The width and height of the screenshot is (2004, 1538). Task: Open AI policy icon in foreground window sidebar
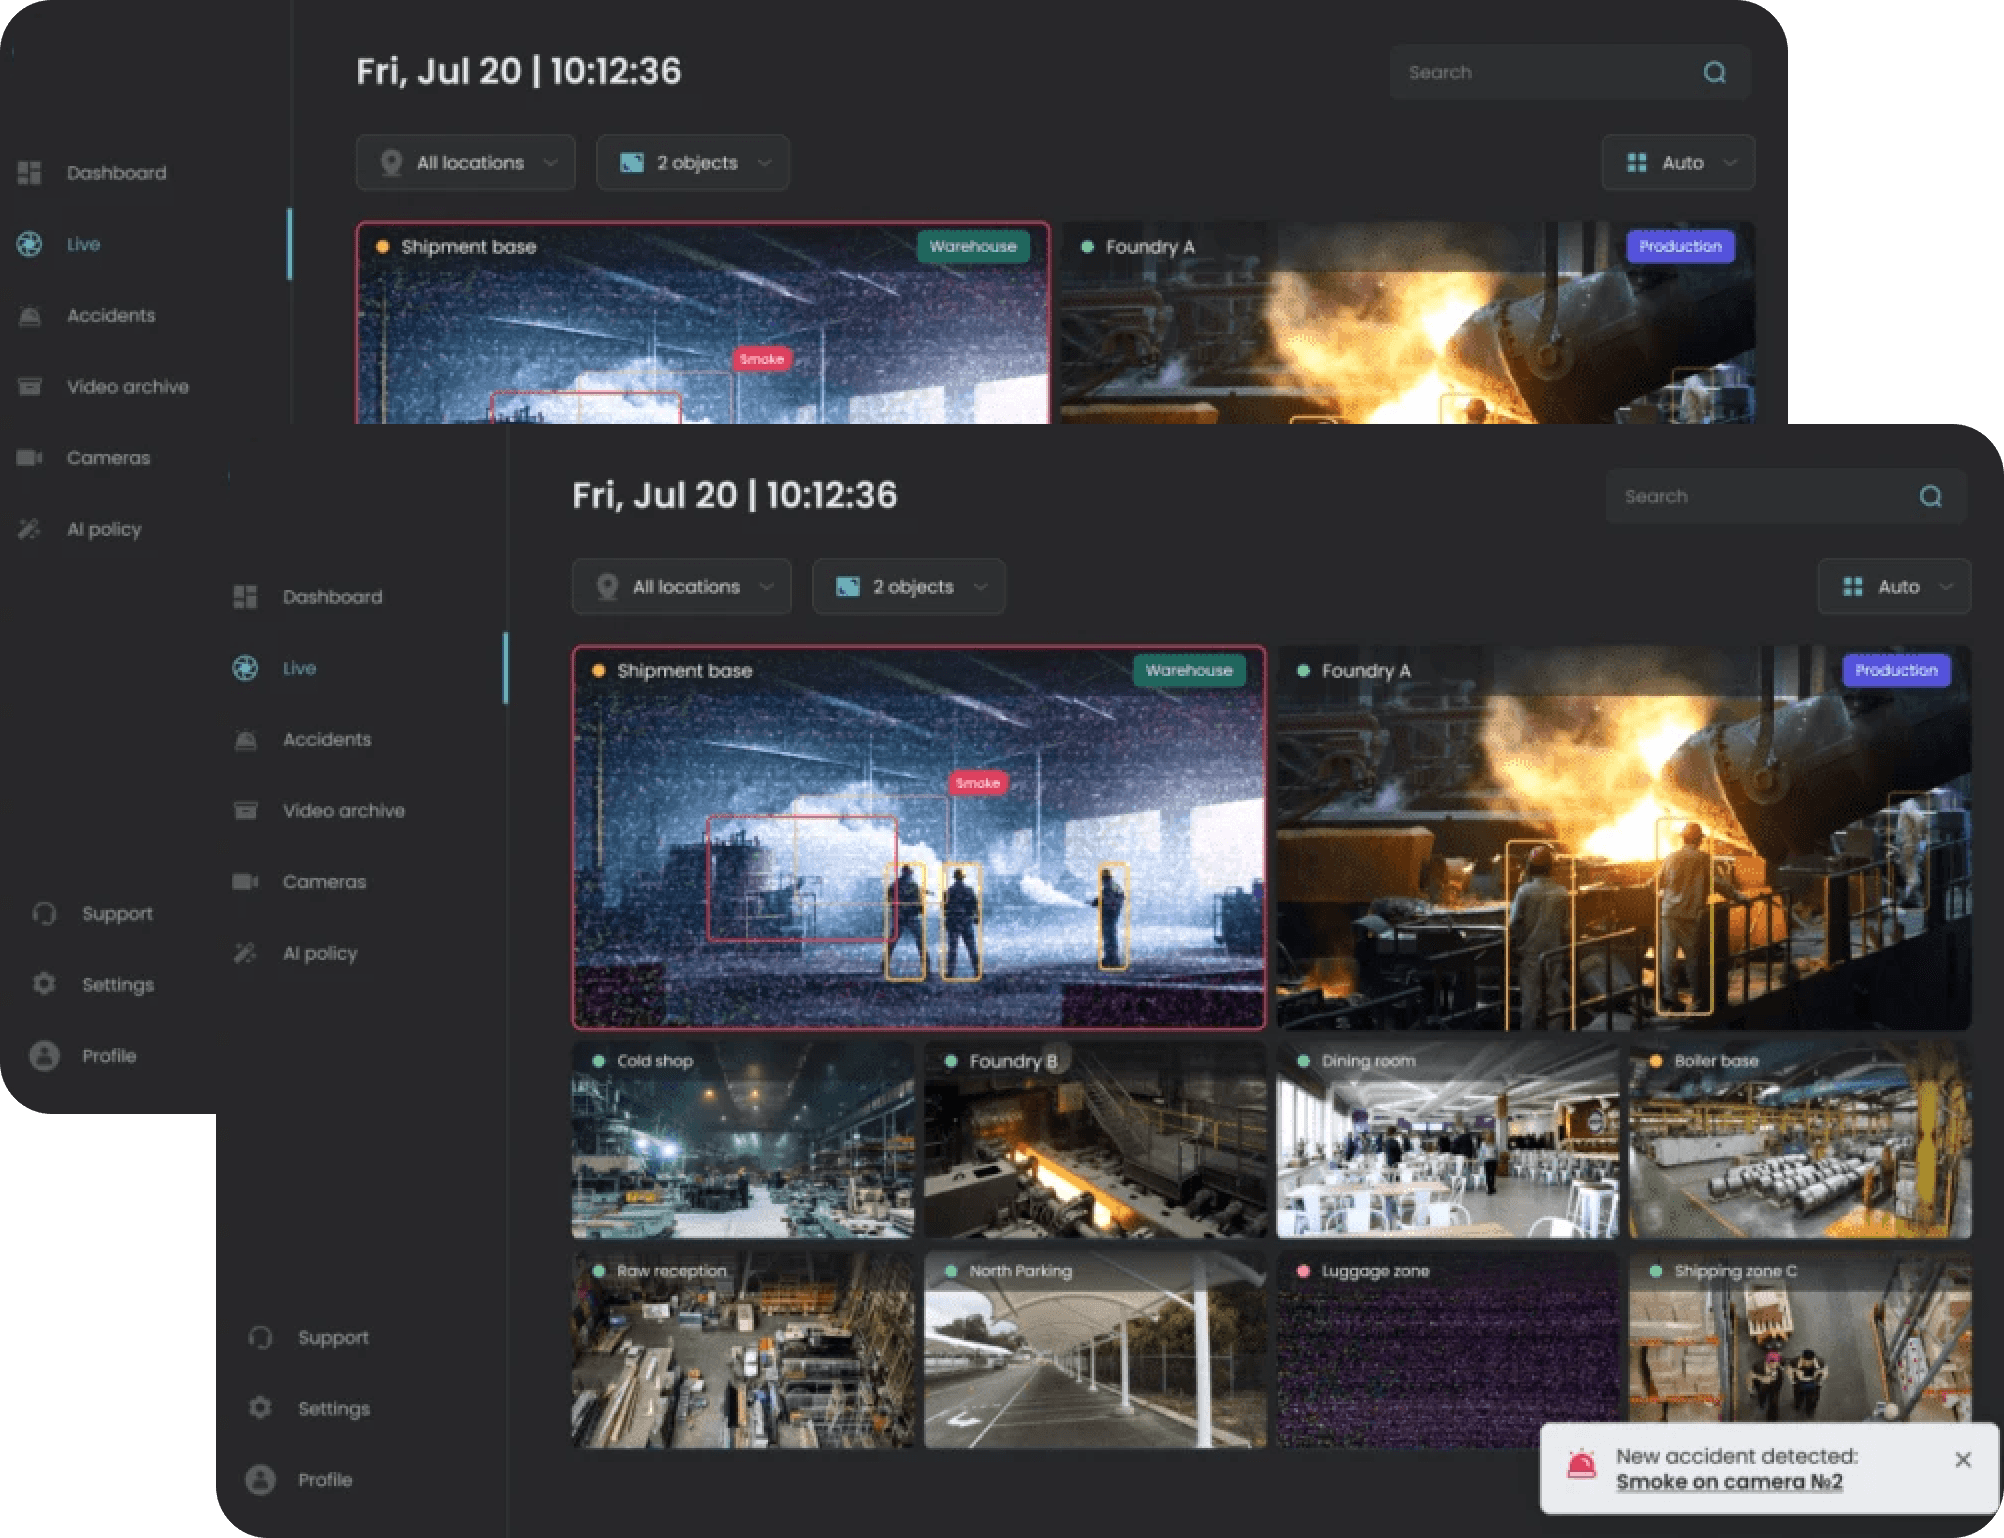245,953
